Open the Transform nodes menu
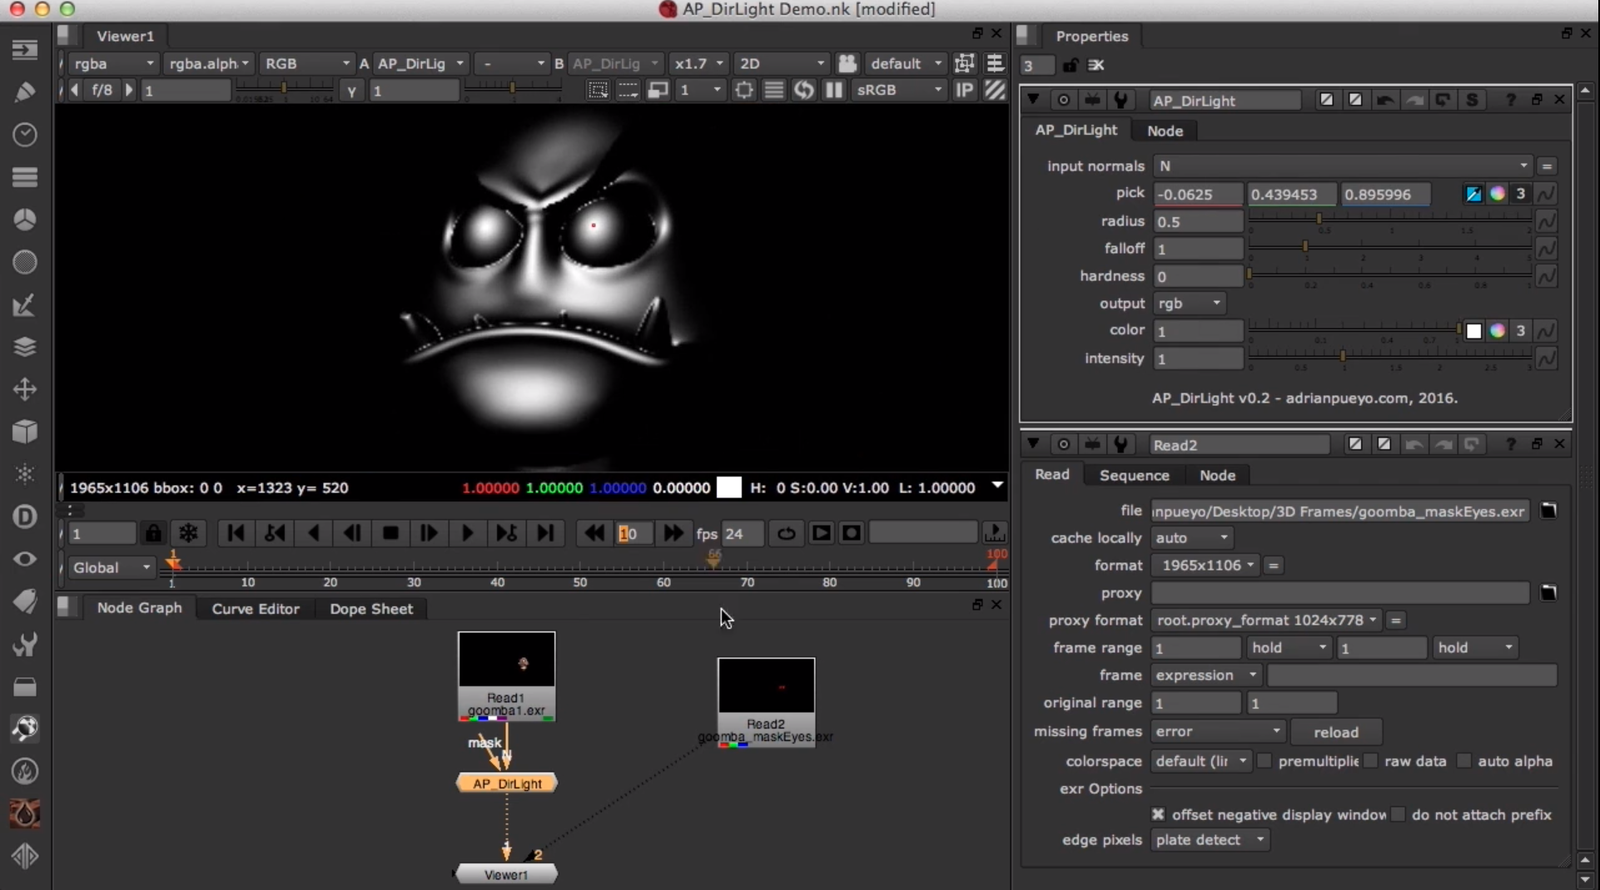 click(25, 389)
